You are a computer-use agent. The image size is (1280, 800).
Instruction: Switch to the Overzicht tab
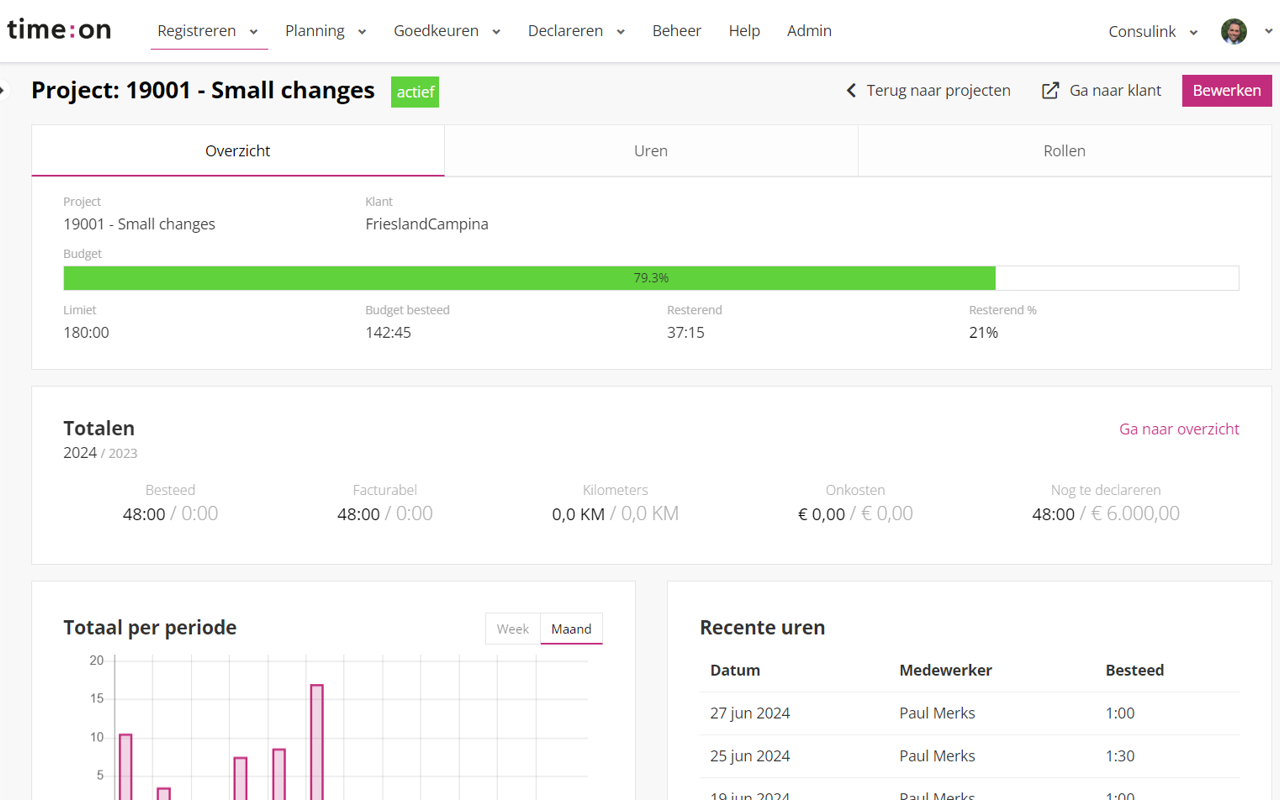(238, 151)
